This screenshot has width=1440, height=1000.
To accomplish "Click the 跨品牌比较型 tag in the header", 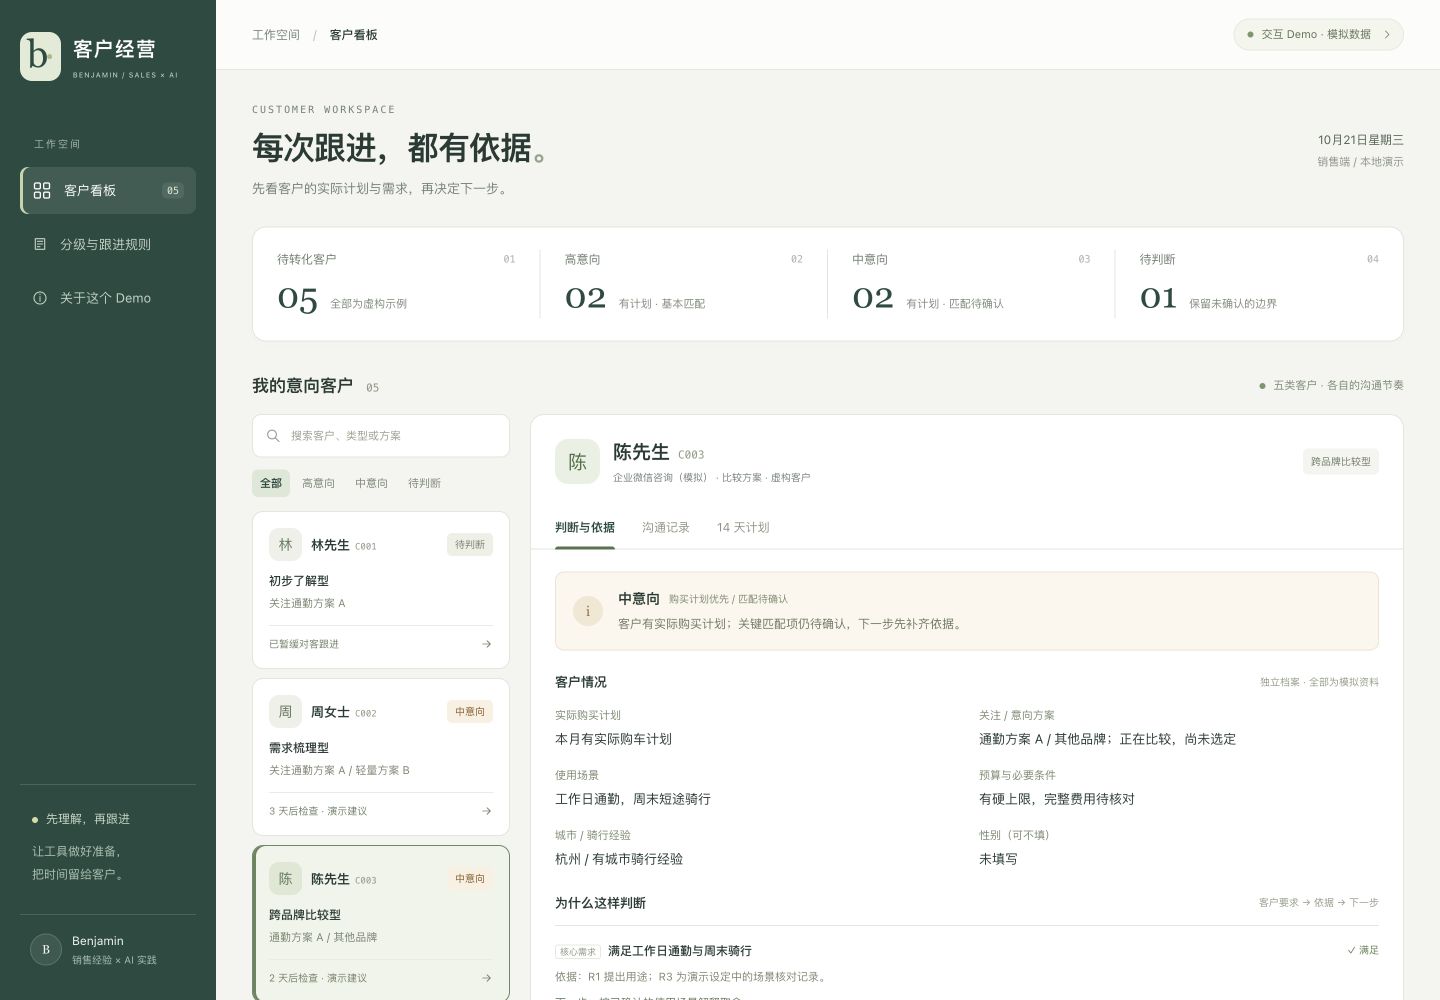I will pyautogui.click(x=1341, y=462).
